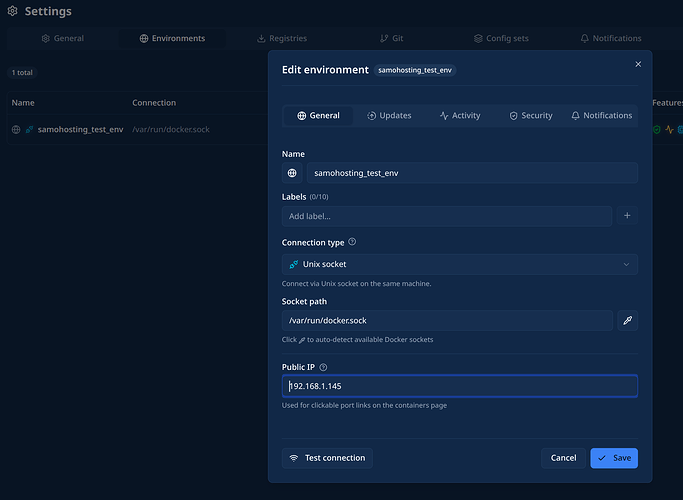This screenshot has height=500, width=683.
Task: Click the Save button
Action: click(613, 458)
